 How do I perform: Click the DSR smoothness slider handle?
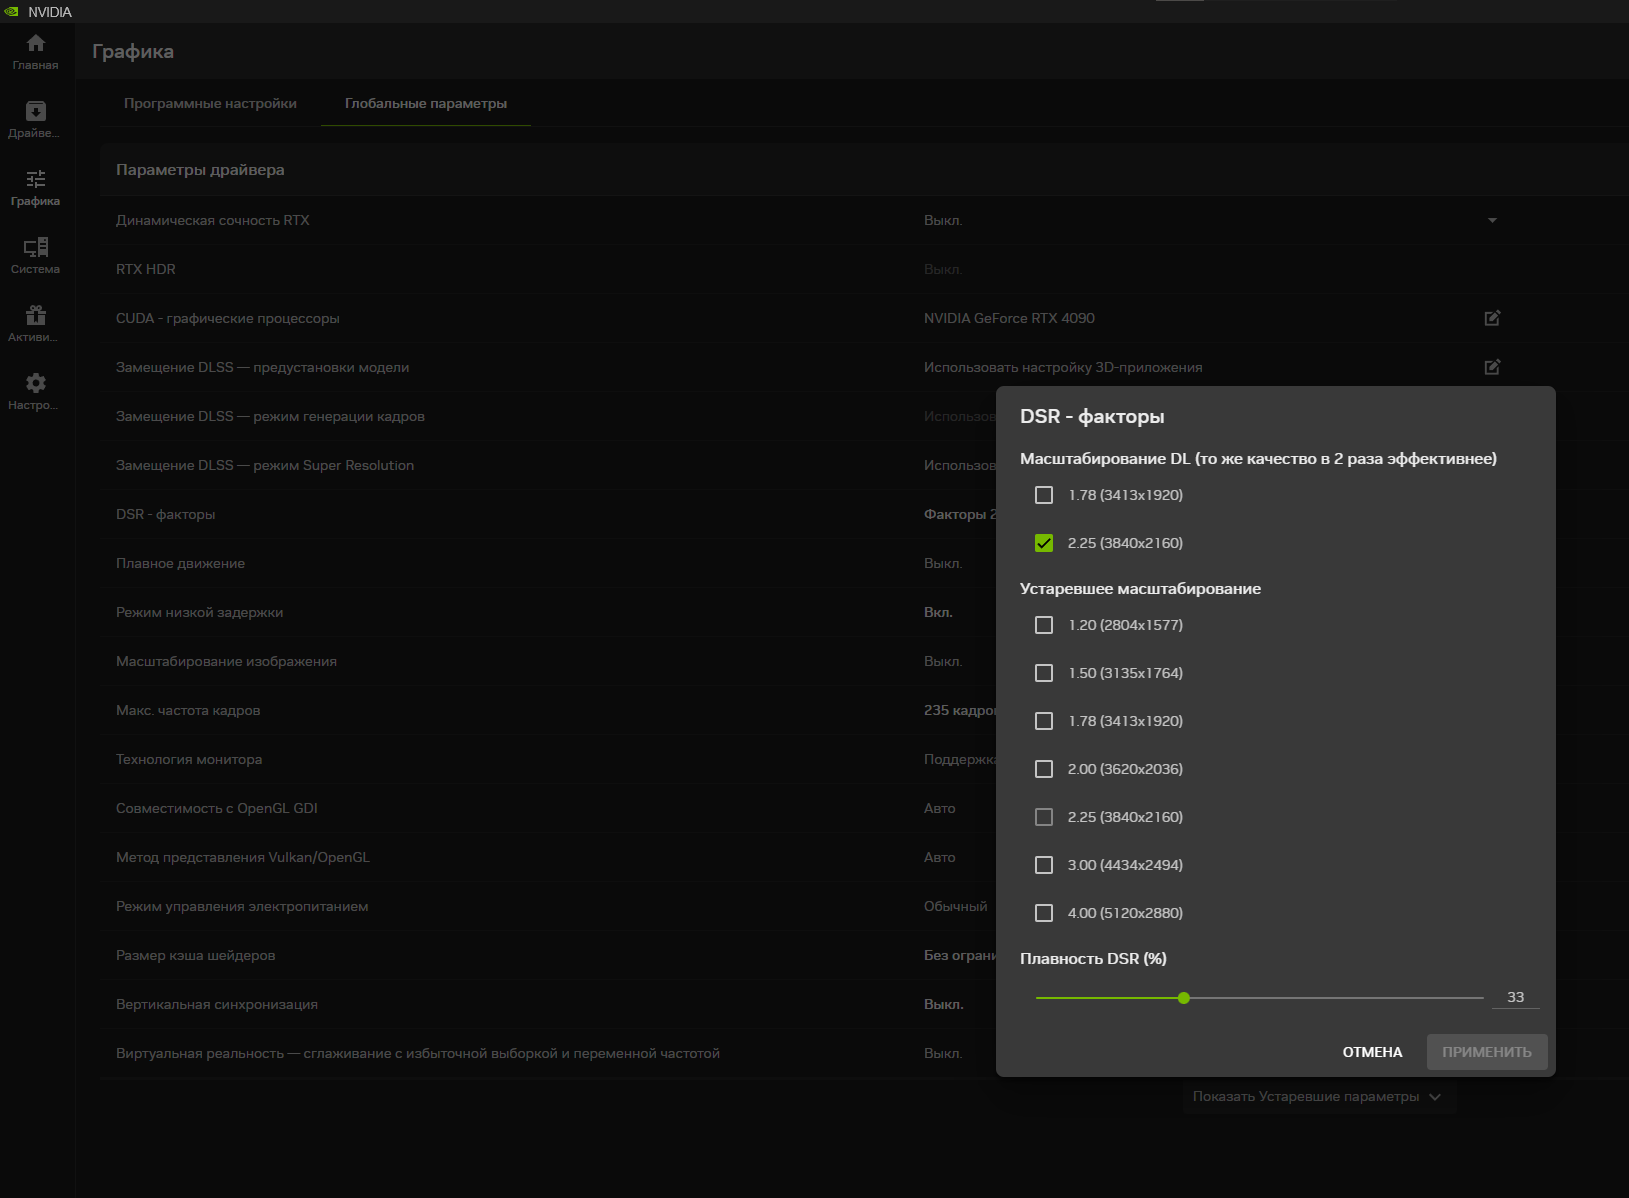tap(1184, 998)
